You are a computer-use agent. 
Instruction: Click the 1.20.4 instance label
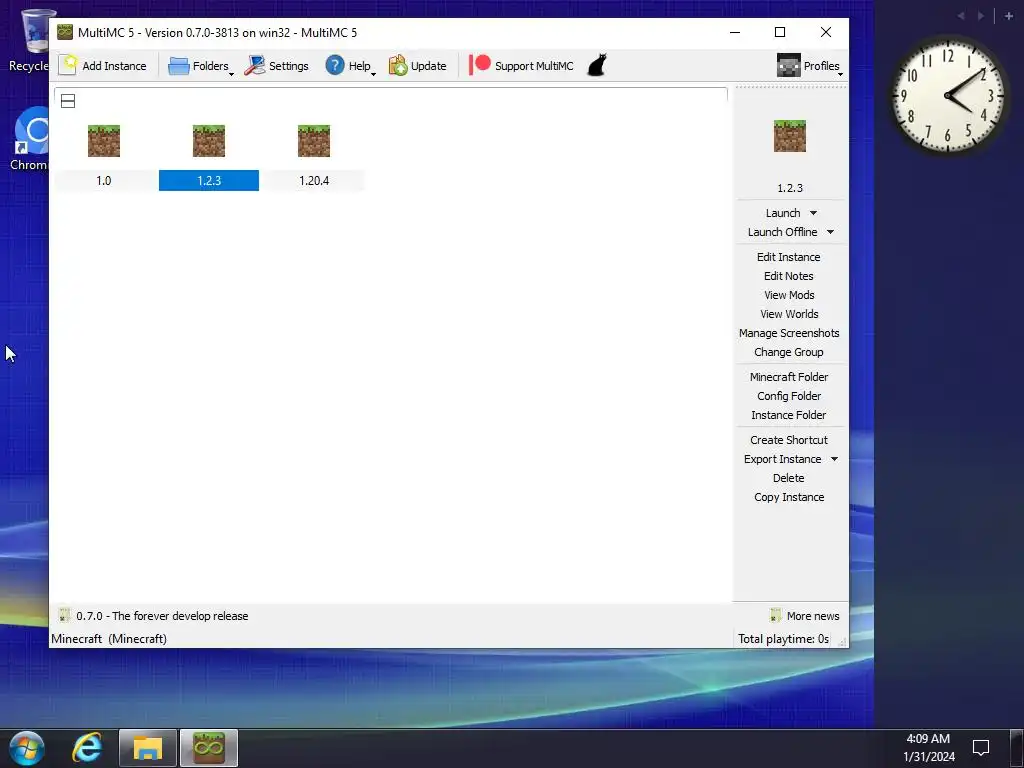click(x=314, y=181)
